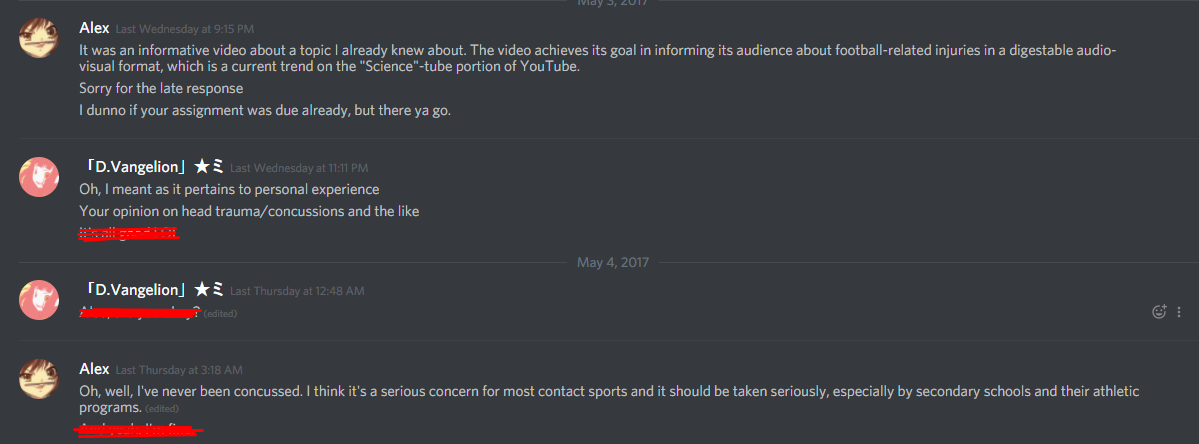Add a reaction to the 12:48 AM message
The width and height of the screenshot is (1199, 444).
coord(1159,311)
